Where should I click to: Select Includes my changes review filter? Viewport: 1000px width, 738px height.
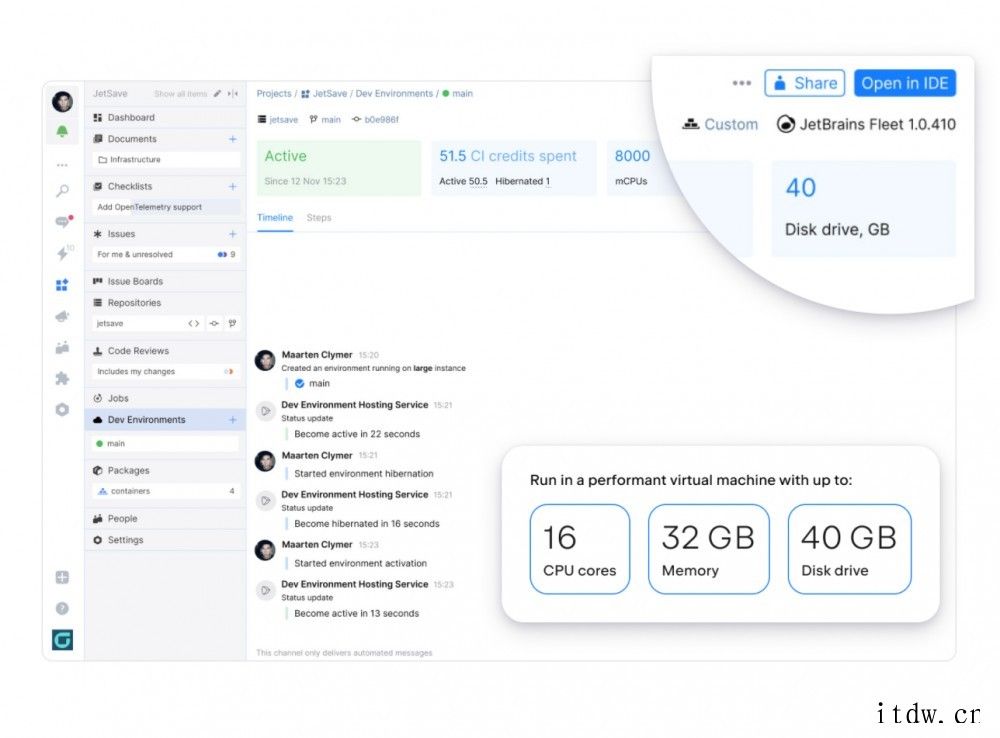click(x=166, y=371)
